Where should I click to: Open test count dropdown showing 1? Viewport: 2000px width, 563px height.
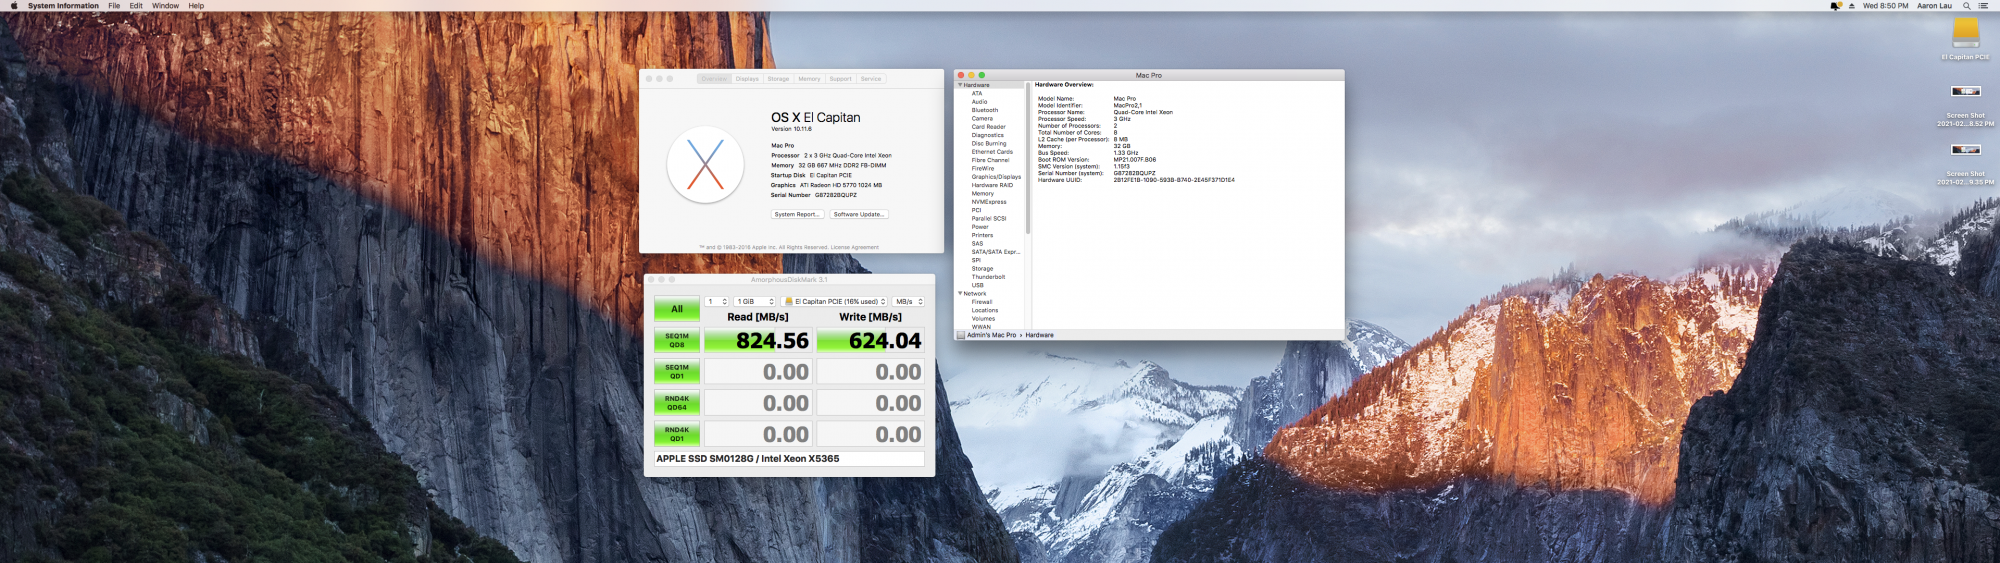tap(717, 301)
